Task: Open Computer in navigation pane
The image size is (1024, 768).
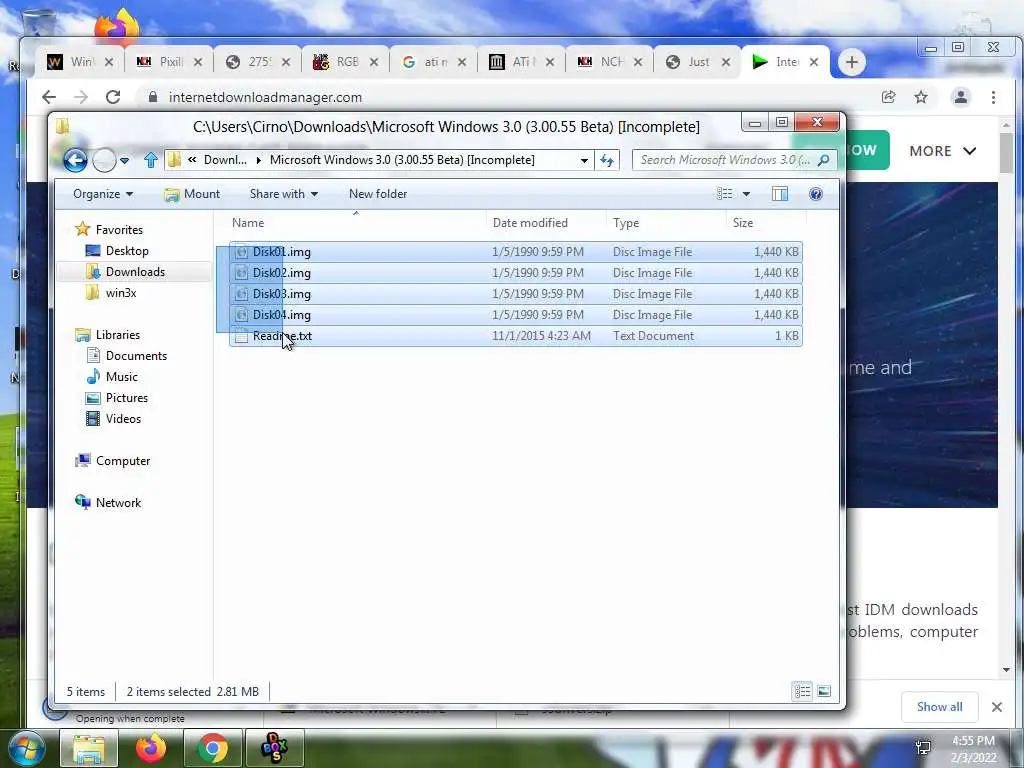Action: [x=123, y=461]
